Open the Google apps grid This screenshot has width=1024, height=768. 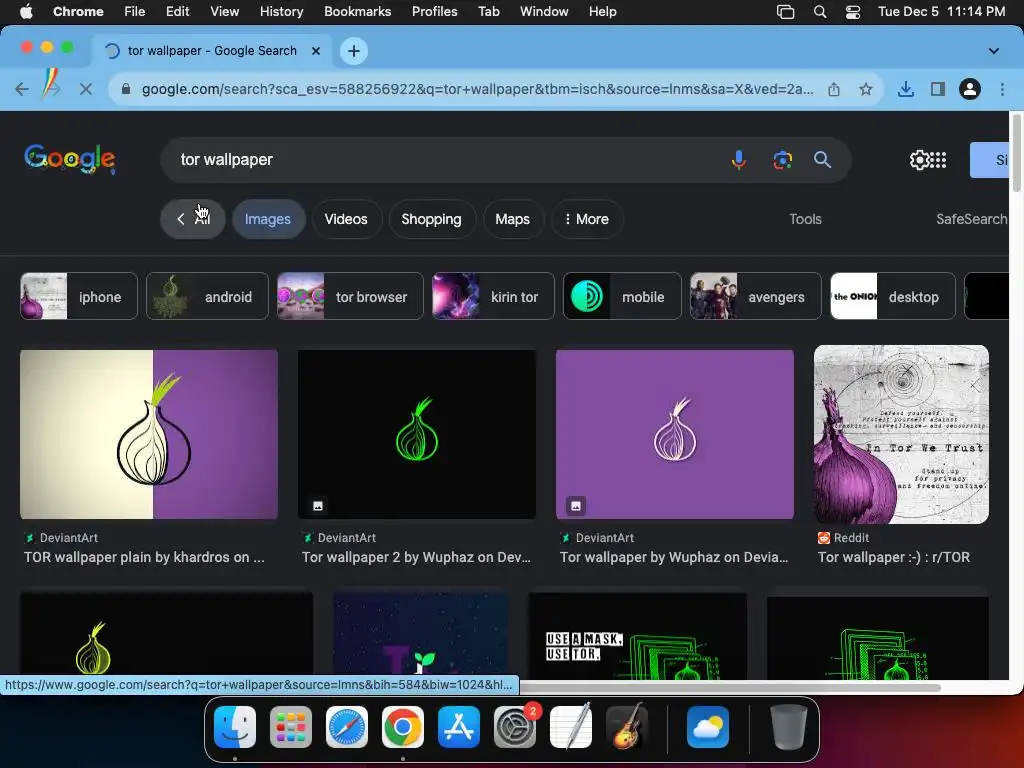click(x=938, y=160)
